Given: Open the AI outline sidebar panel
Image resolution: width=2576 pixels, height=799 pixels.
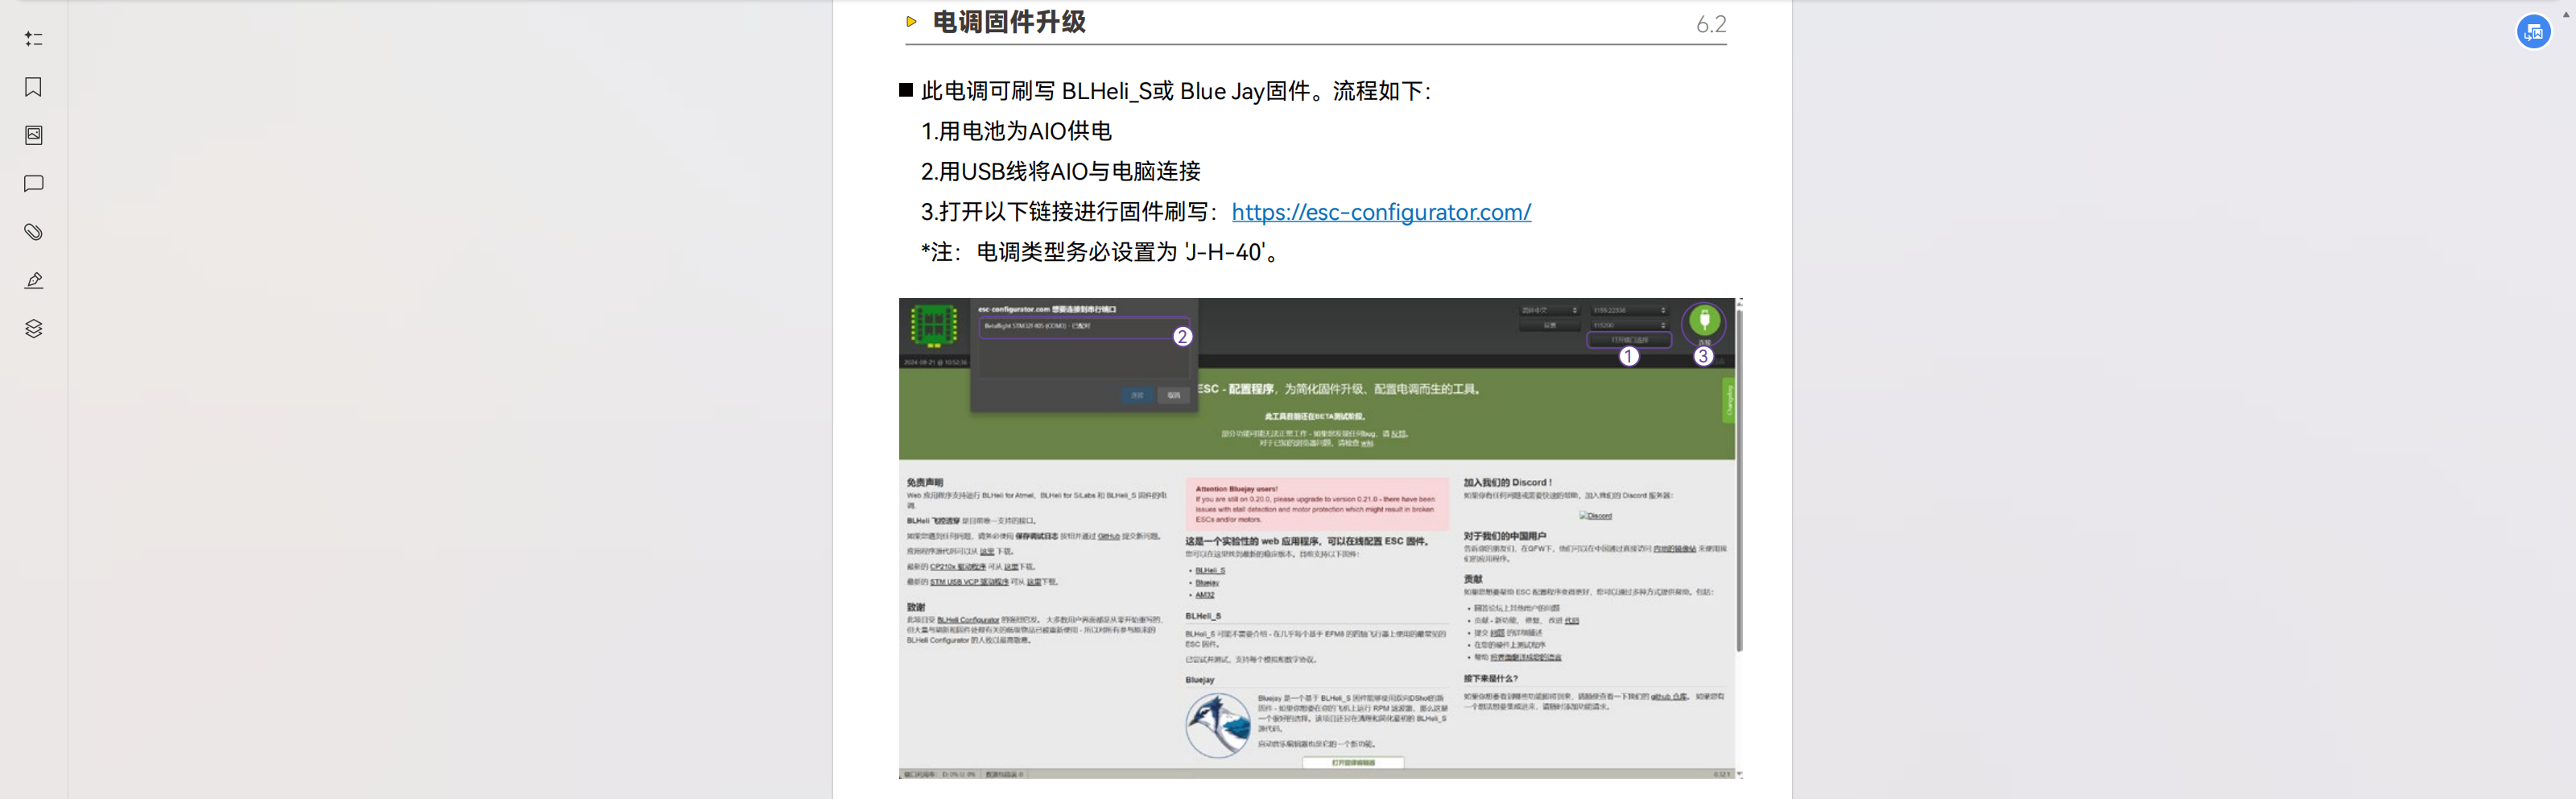Looking at the screenshot, I should [33, 39].
